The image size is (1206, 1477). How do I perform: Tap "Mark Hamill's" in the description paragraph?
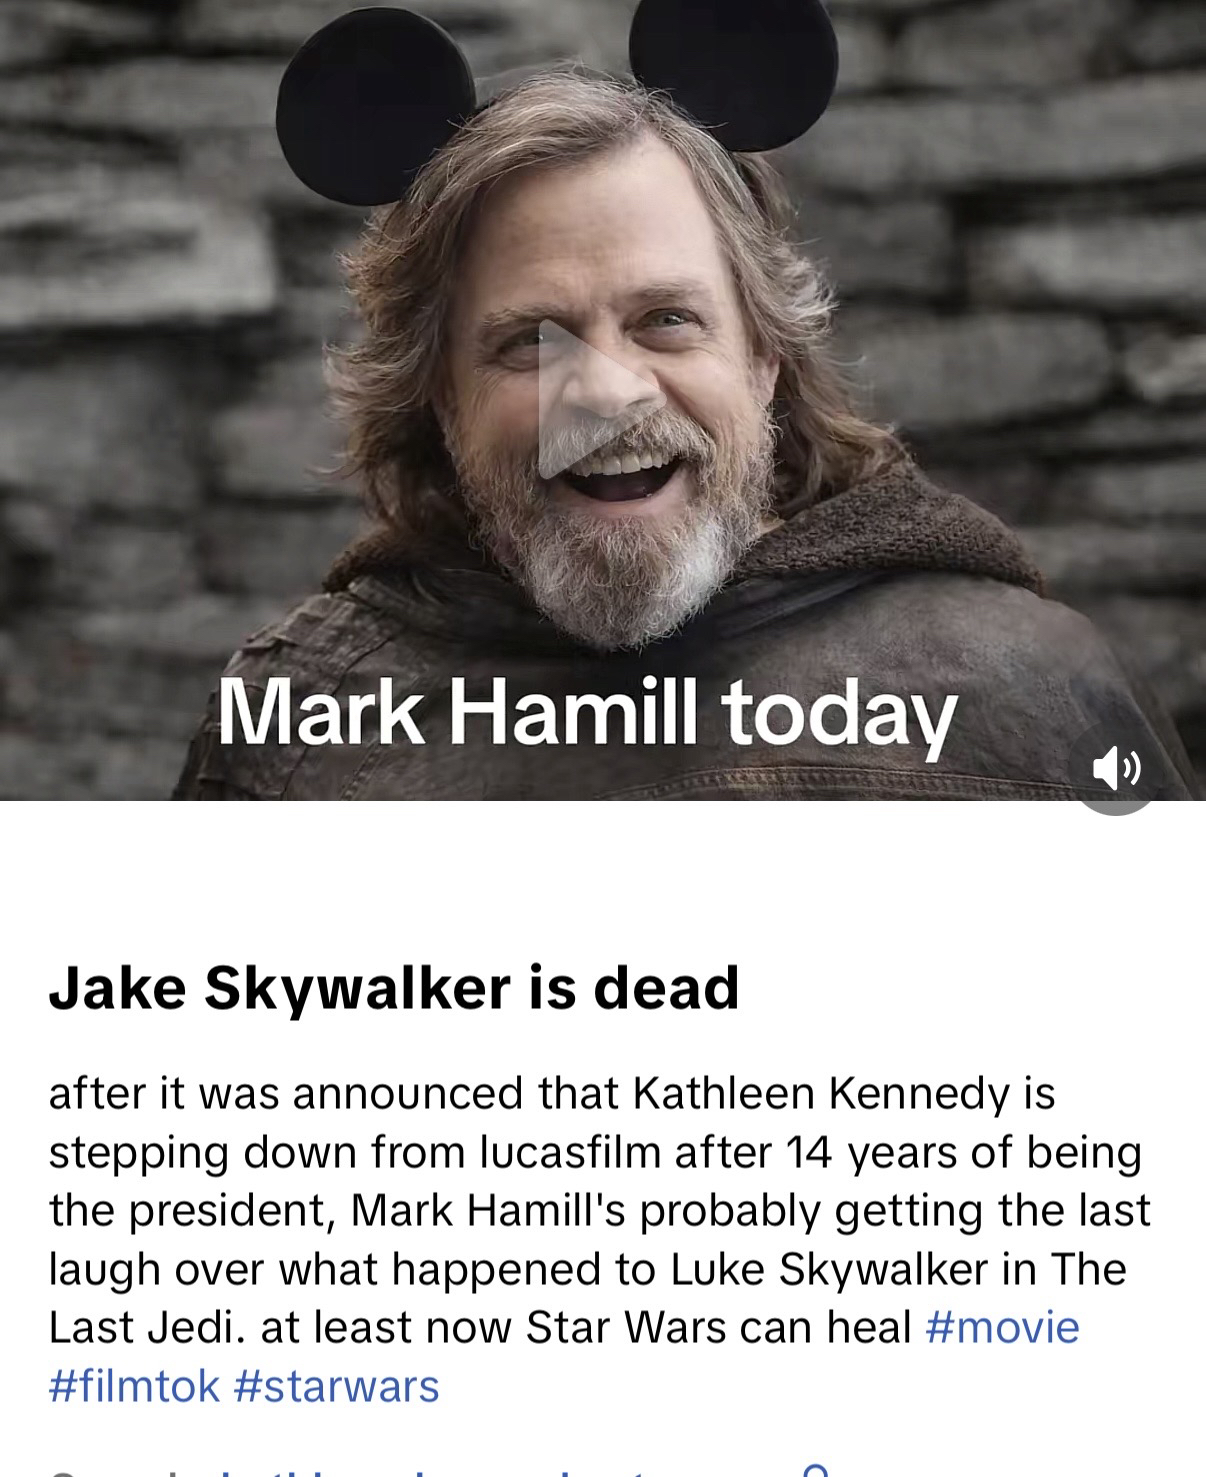point(488,1211)
